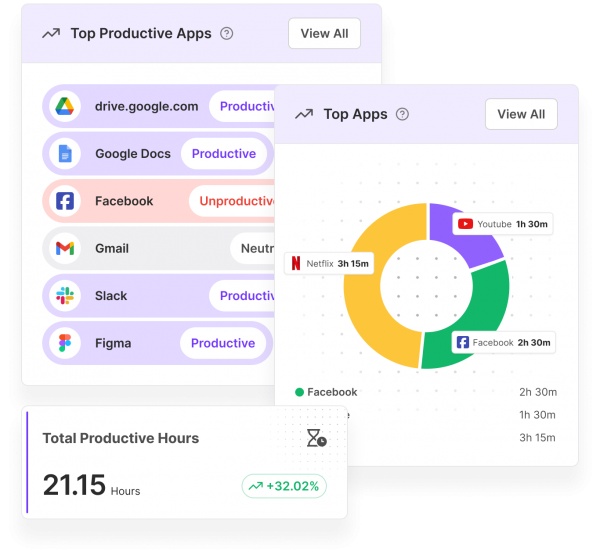Click the Total Productive Hours title
This screenshot has height=558, width=600.
coord(121,438)
